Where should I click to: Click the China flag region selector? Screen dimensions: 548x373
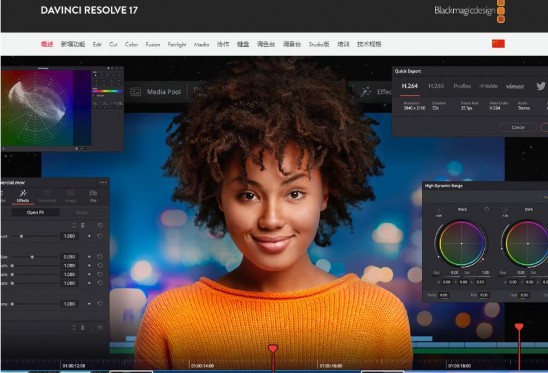pyautogui.click(x=498, y=44)
